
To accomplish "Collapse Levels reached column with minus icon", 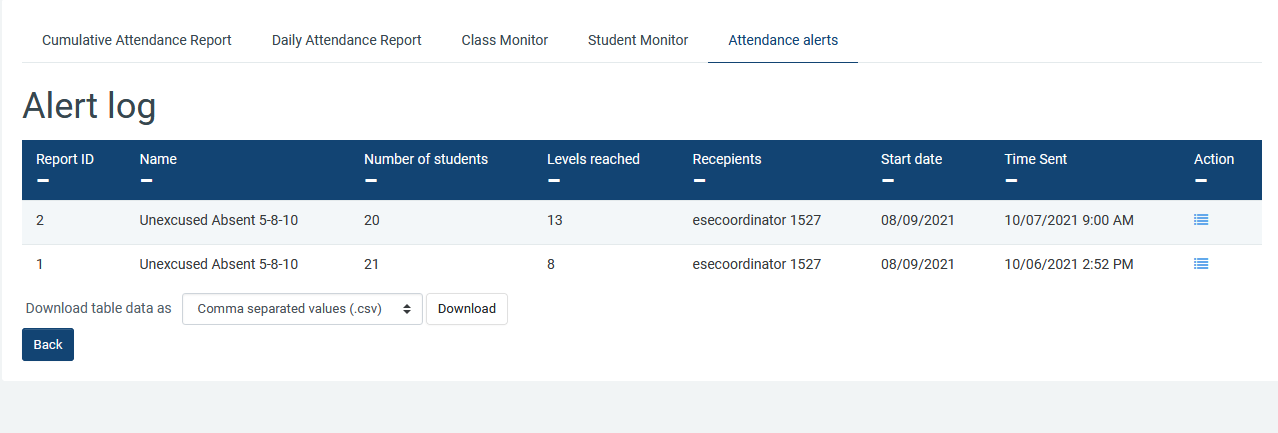I will 554,181.
